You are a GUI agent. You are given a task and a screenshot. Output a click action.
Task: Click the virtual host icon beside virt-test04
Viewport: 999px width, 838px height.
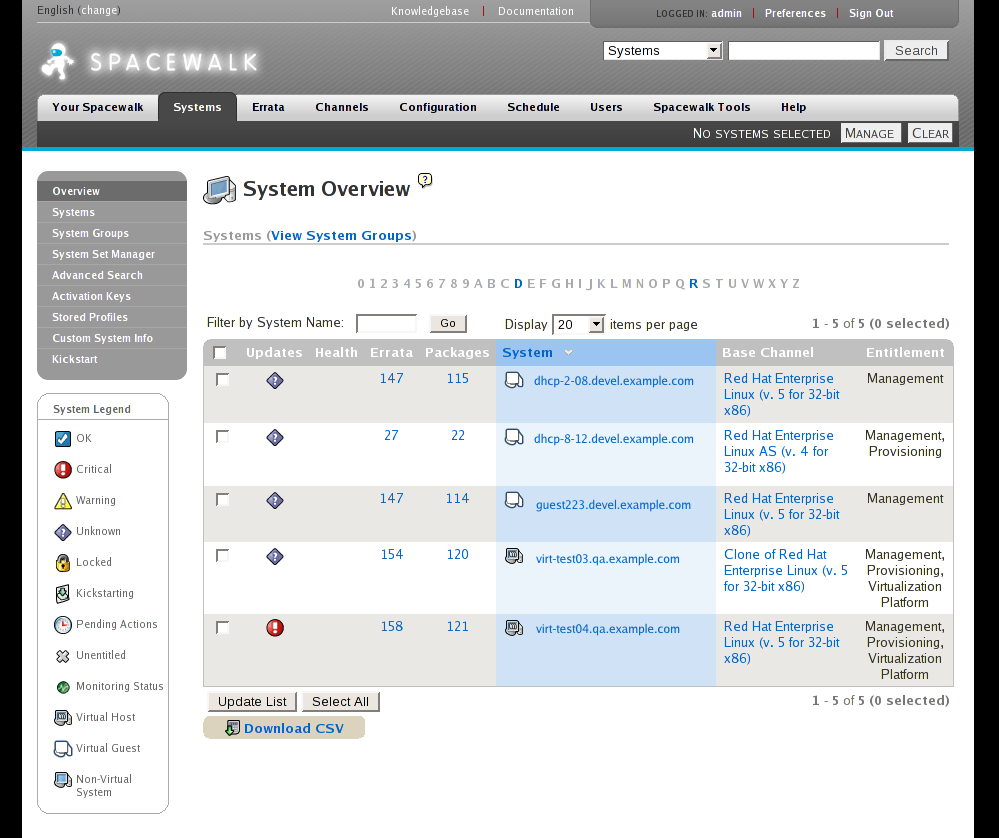click(x=514, y=628)
